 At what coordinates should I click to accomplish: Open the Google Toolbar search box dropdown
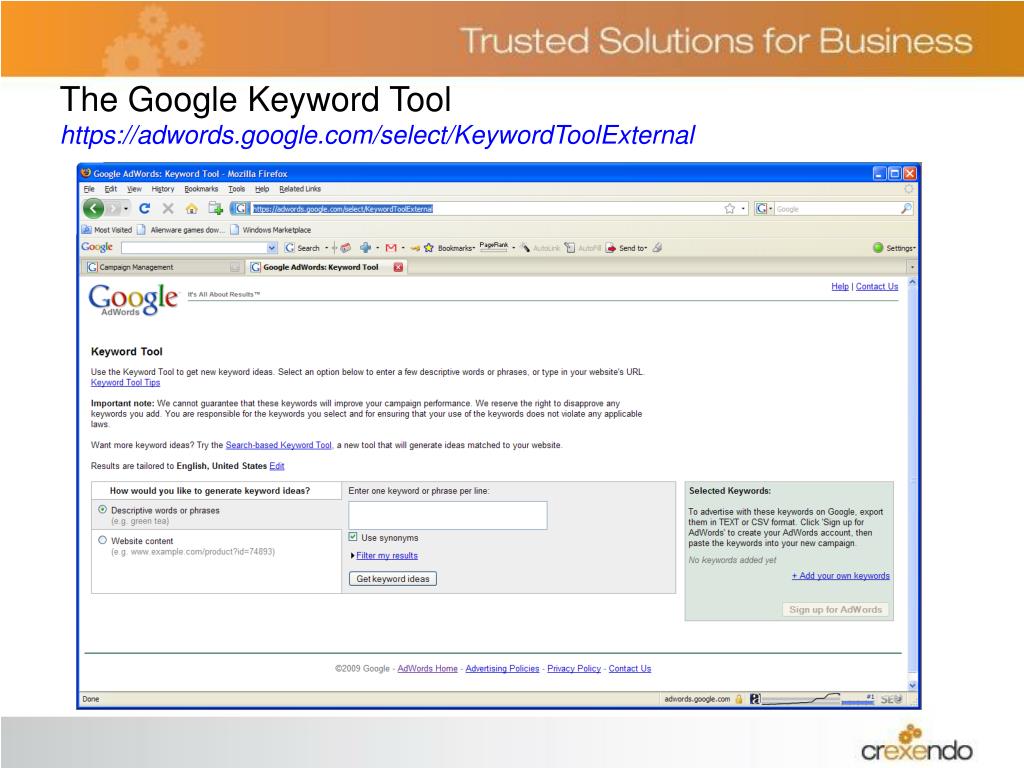[x=272, y=248]
